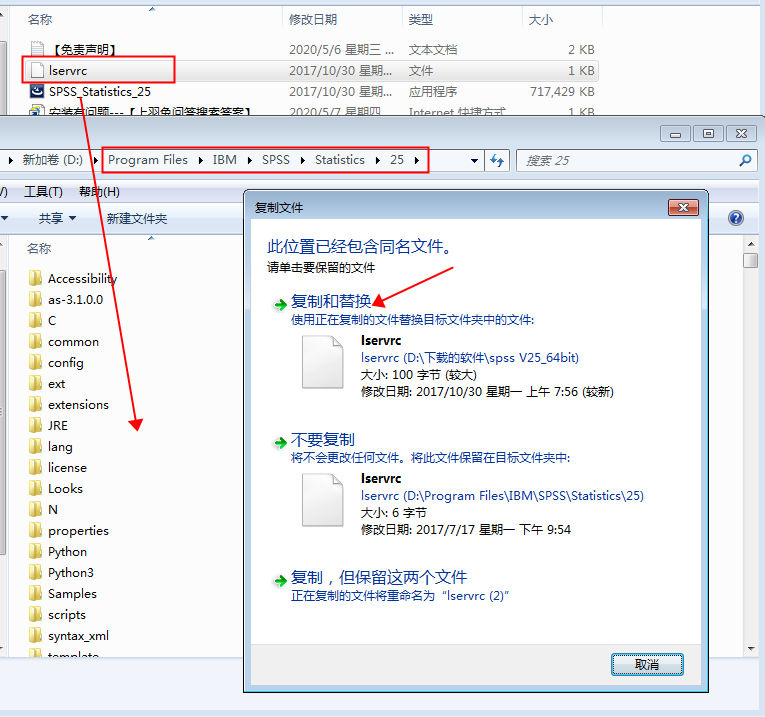Click the magnifier search icon
The image size is (765, 717).
point(745,160)
